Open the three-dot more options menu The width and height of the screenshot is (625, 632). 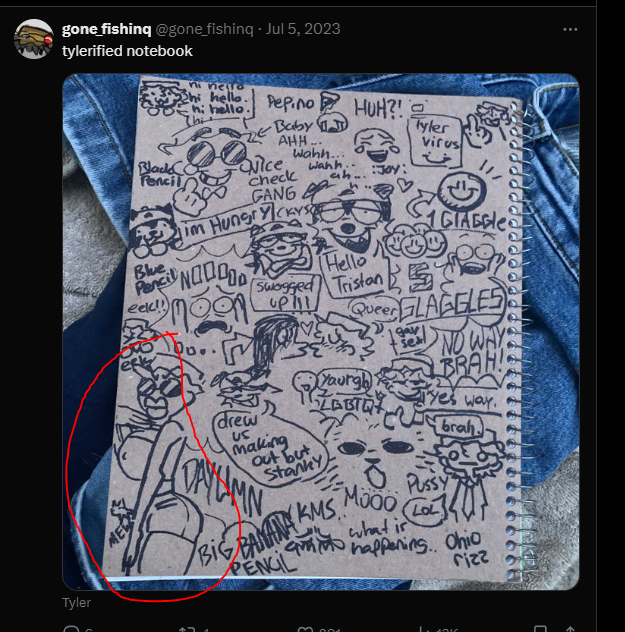[570, 29]
